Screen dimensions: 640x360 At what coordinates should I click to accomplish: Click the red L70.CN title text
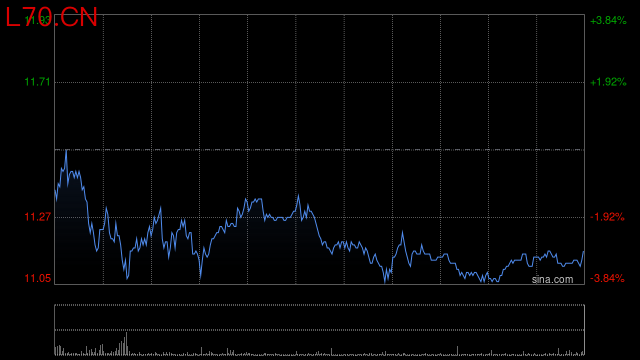[51, 18]
